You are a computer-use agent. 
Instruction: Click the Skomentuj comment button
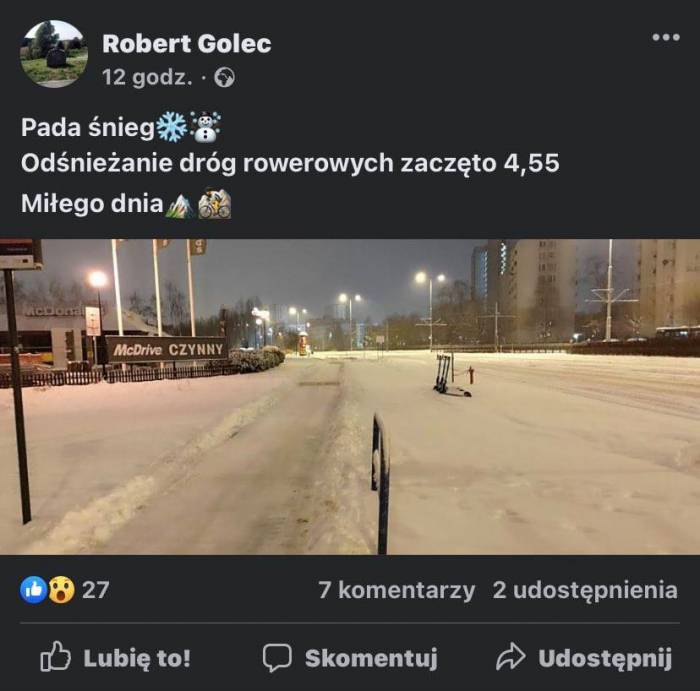tap(350, 657)
